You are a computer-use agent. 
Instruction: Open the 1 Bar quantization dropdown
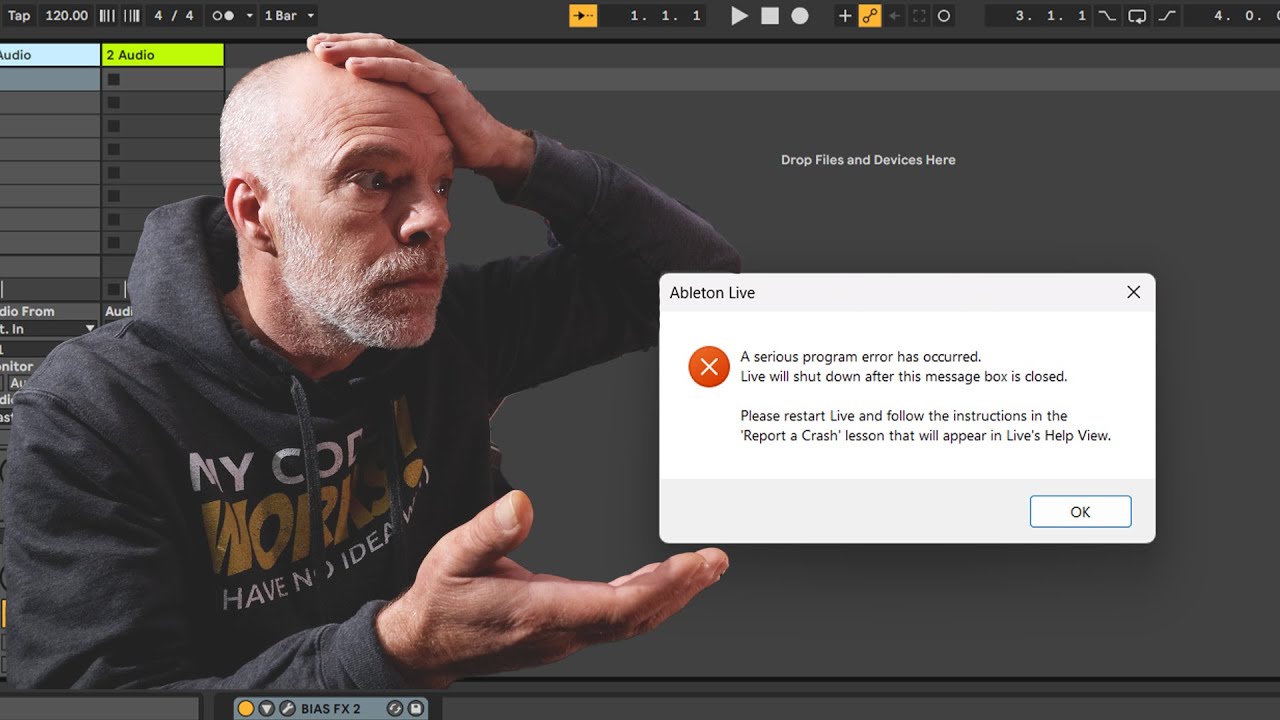pos(289,16)
